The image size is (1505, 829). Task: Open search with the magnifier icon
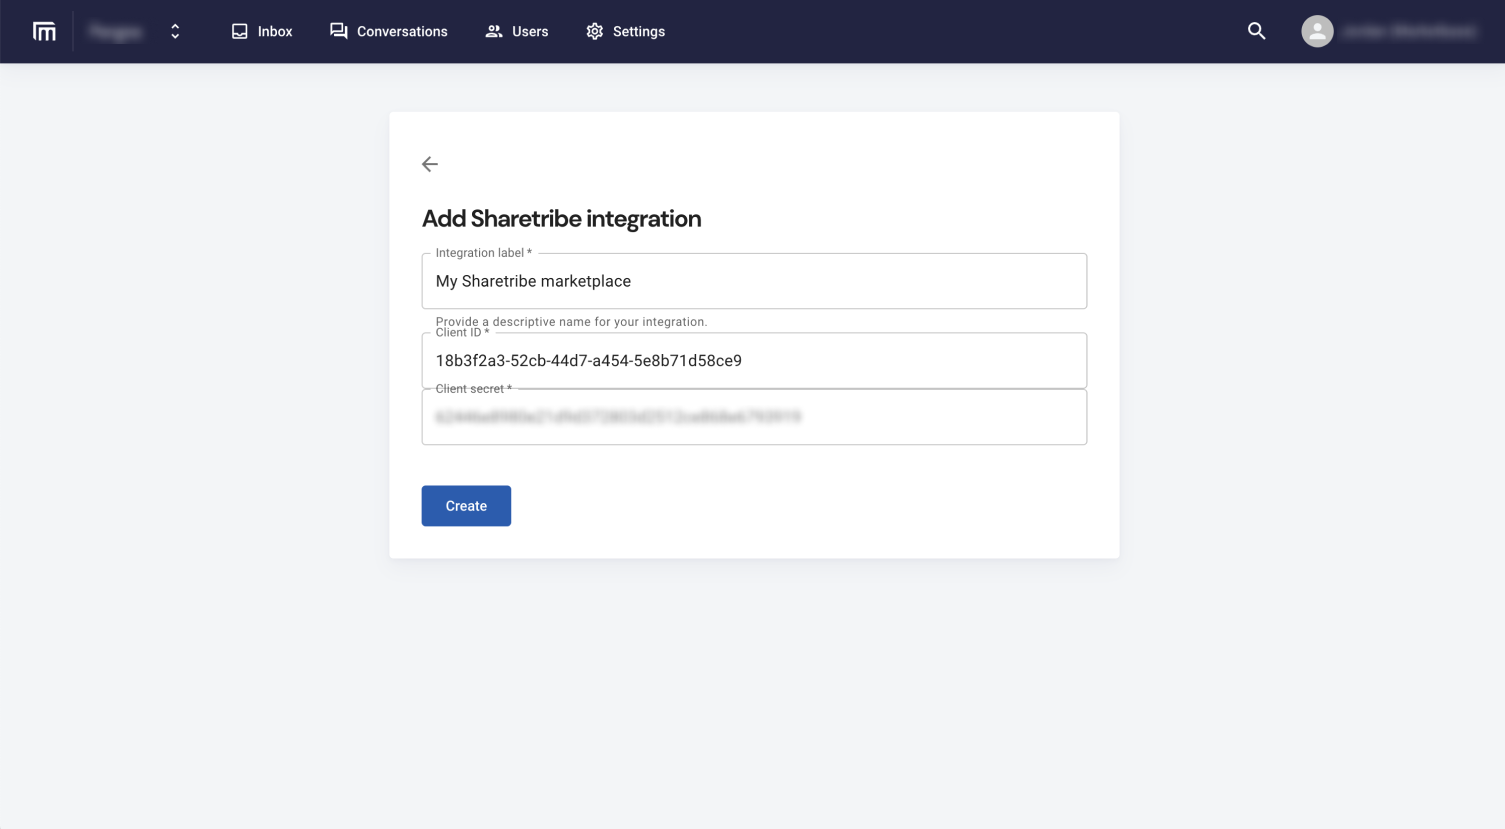click(x=1257, y=32)
